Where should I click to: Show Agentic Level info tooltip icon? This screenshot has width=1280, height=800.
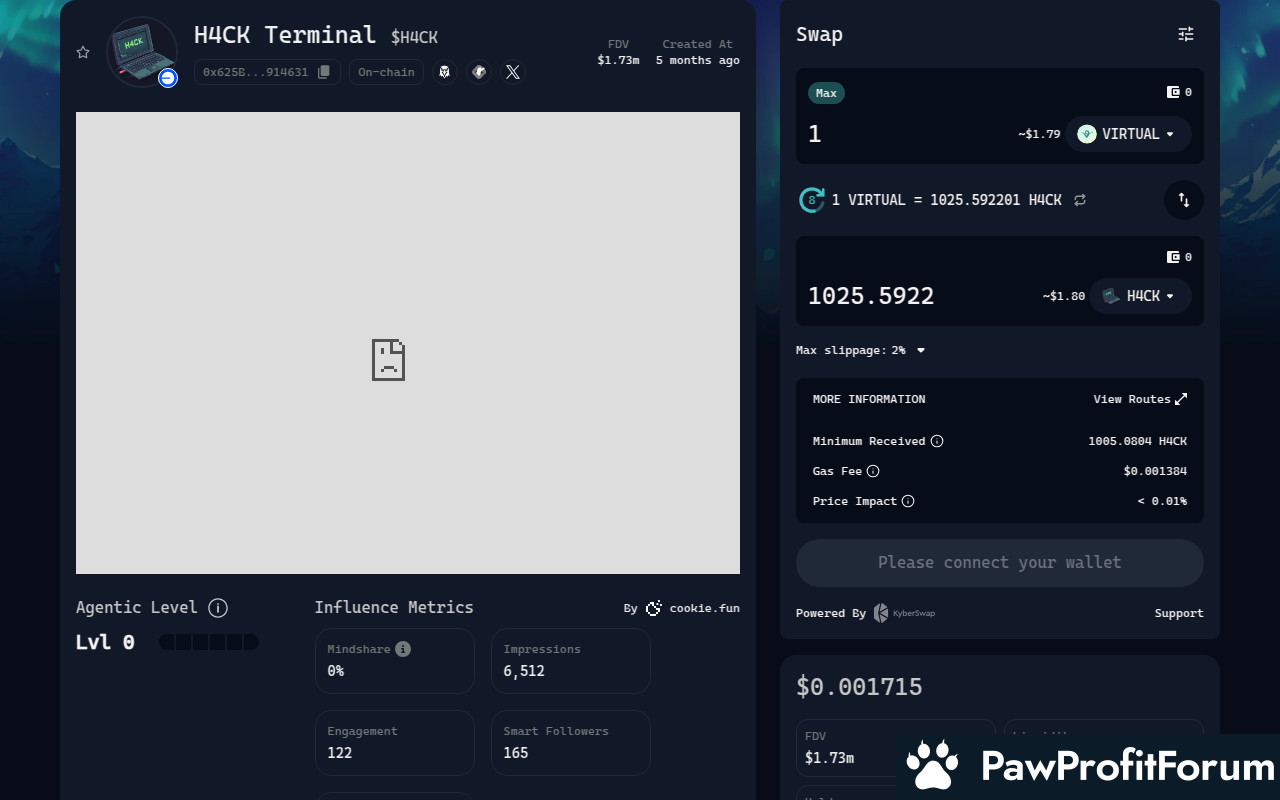[218, 608]
